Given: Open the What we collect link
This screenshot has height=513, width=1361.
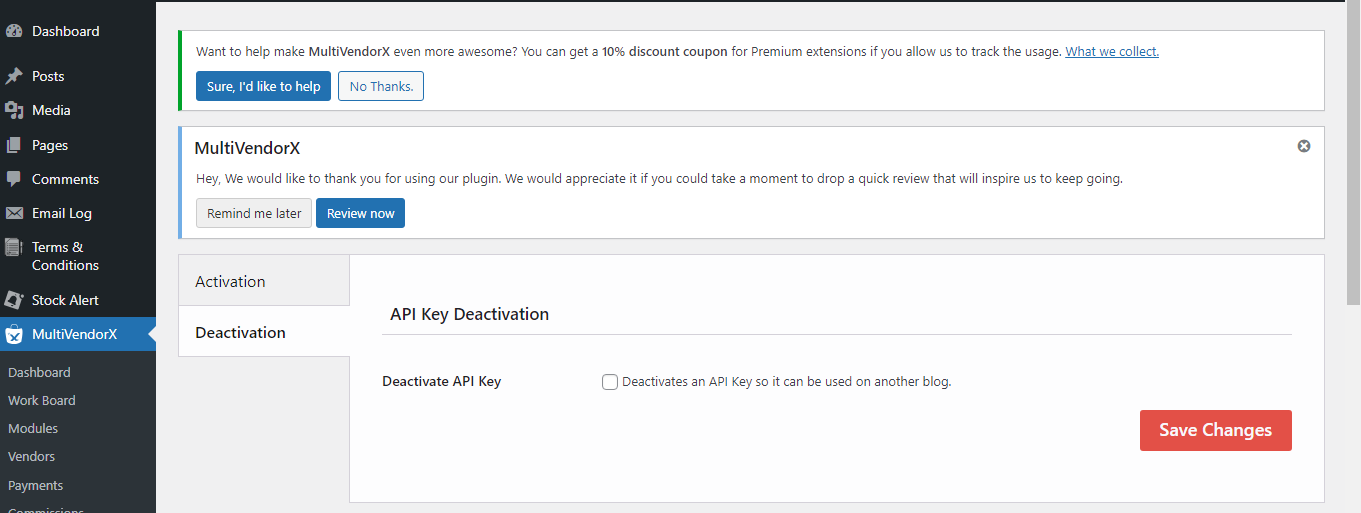Looking at the screenshot, I should point(1112,52).
